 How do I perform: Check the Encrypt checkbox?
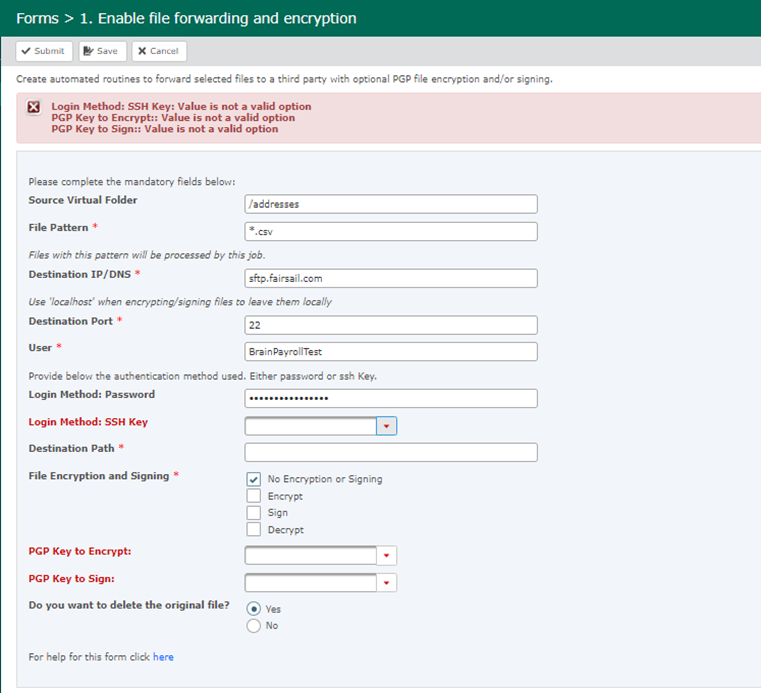point(253,496)
